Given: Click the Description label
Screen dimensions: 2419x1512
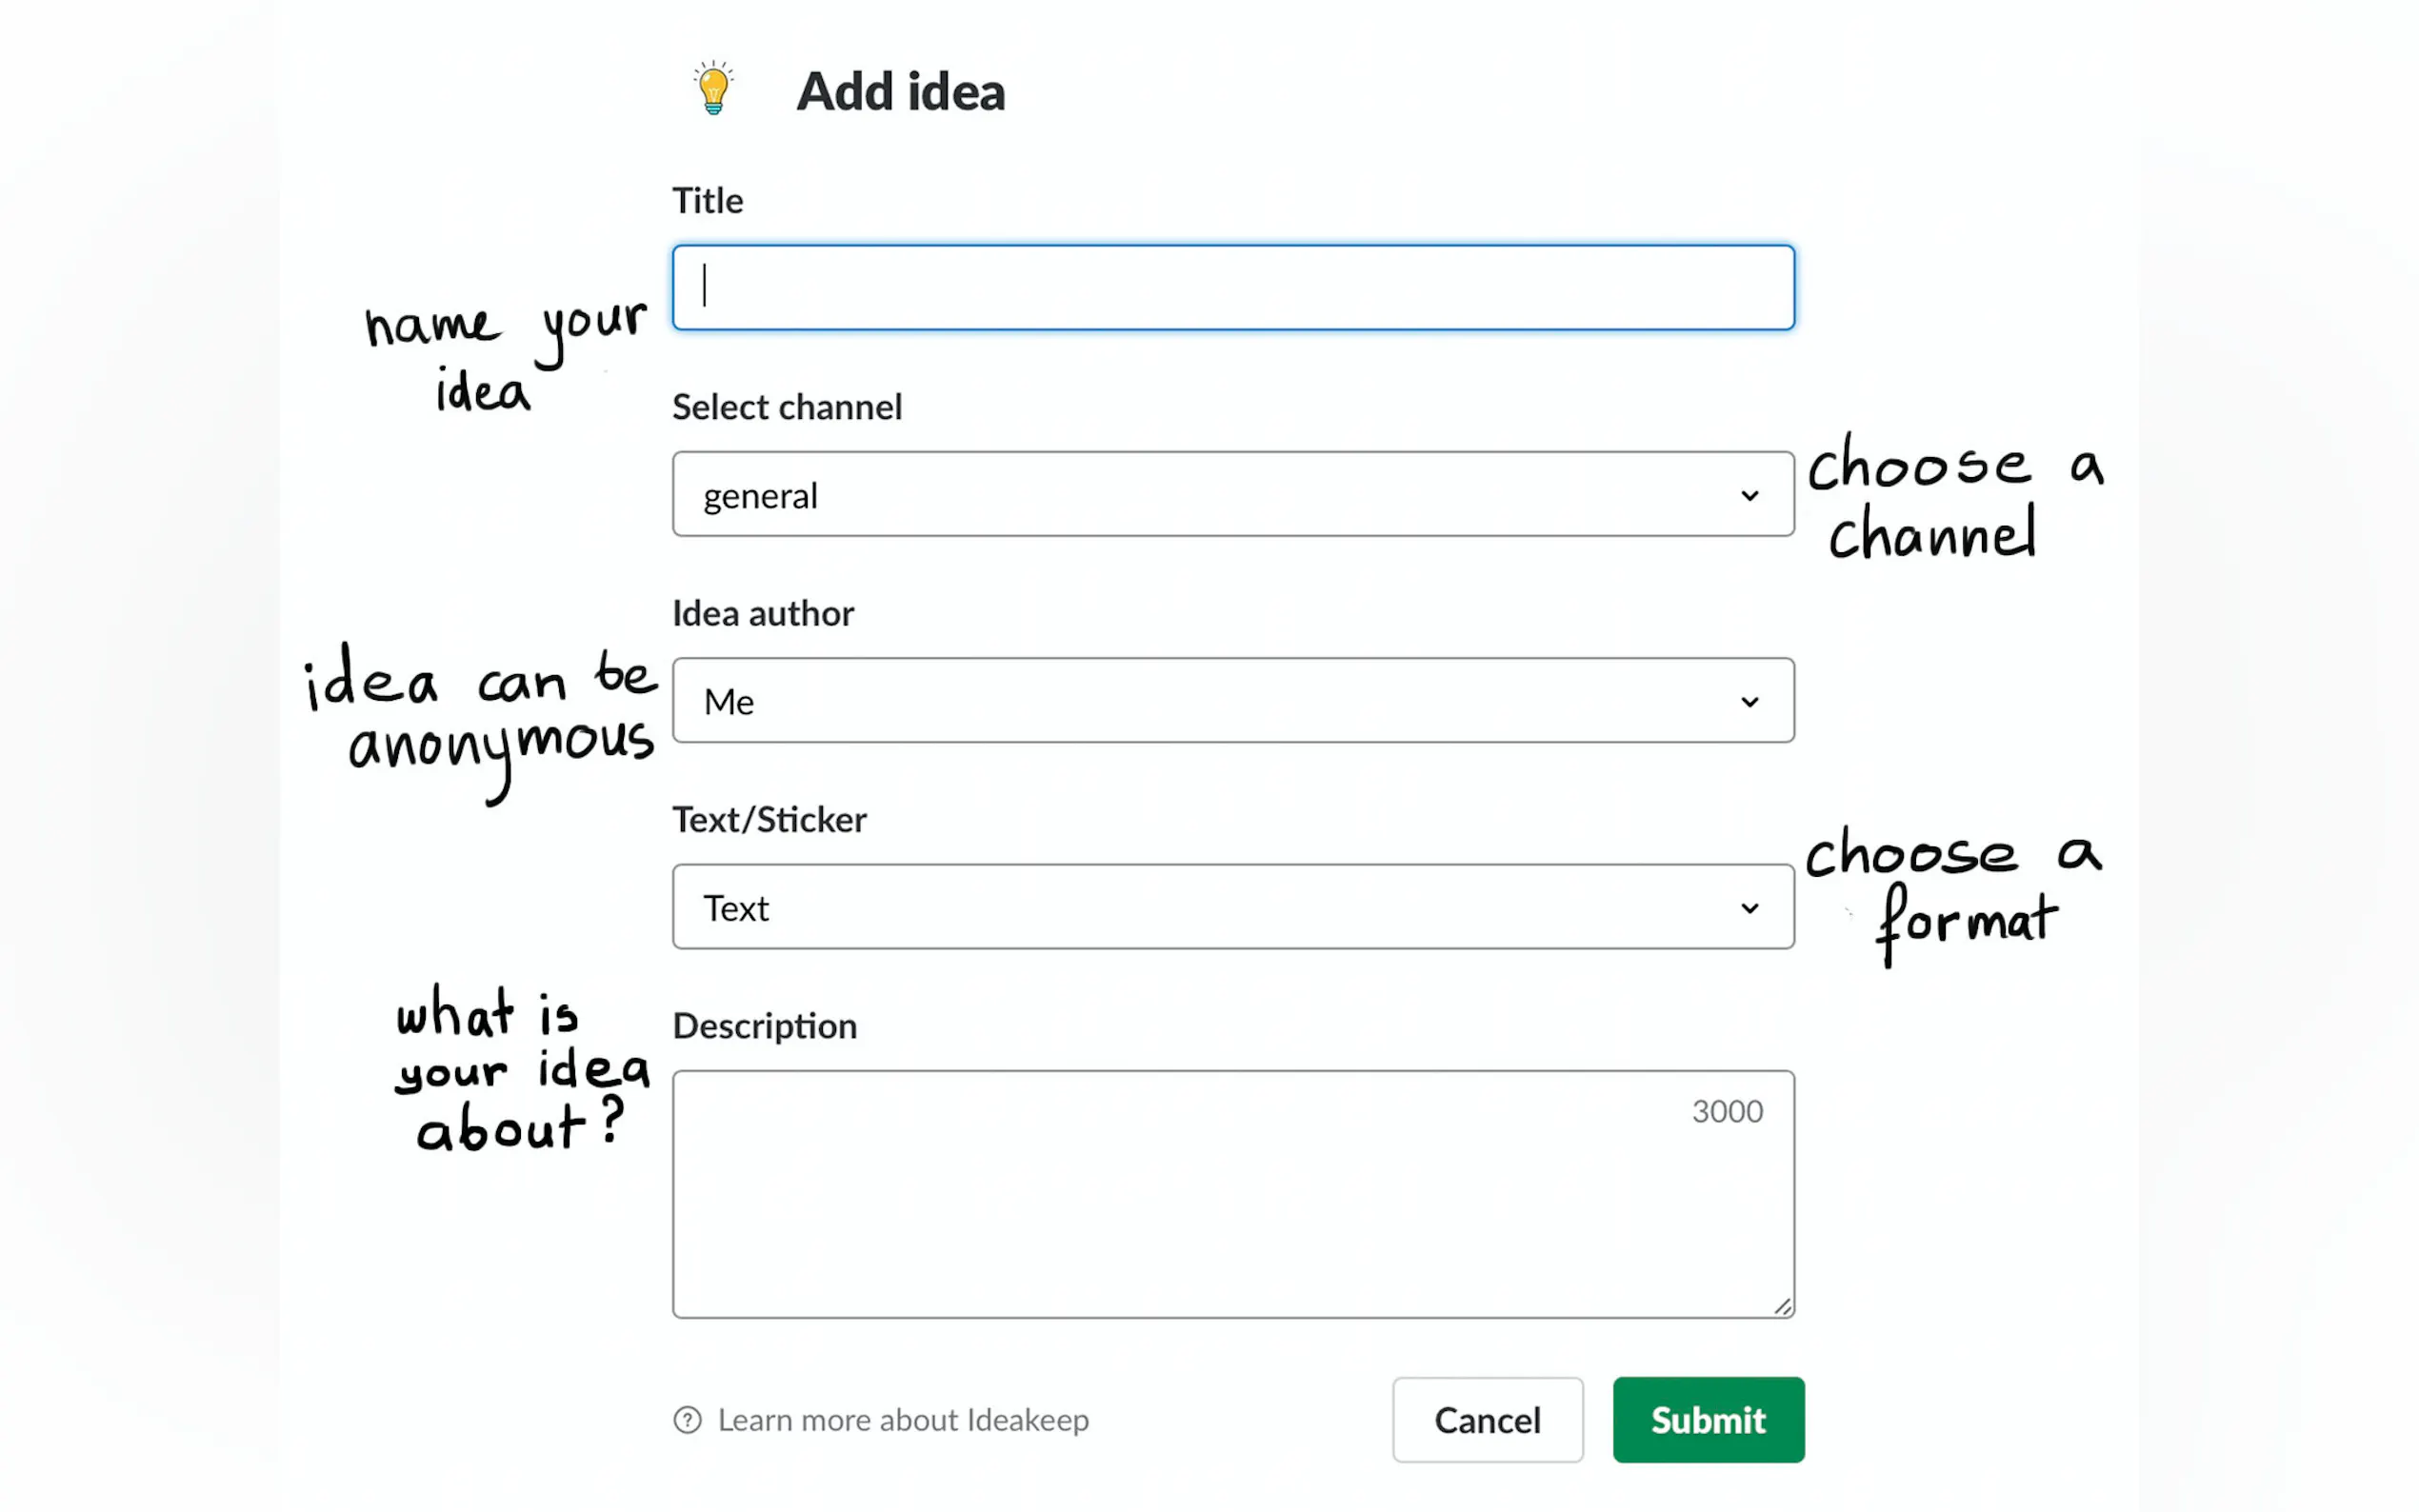Looking at the screenshot, I should [x=764, y=1026].
